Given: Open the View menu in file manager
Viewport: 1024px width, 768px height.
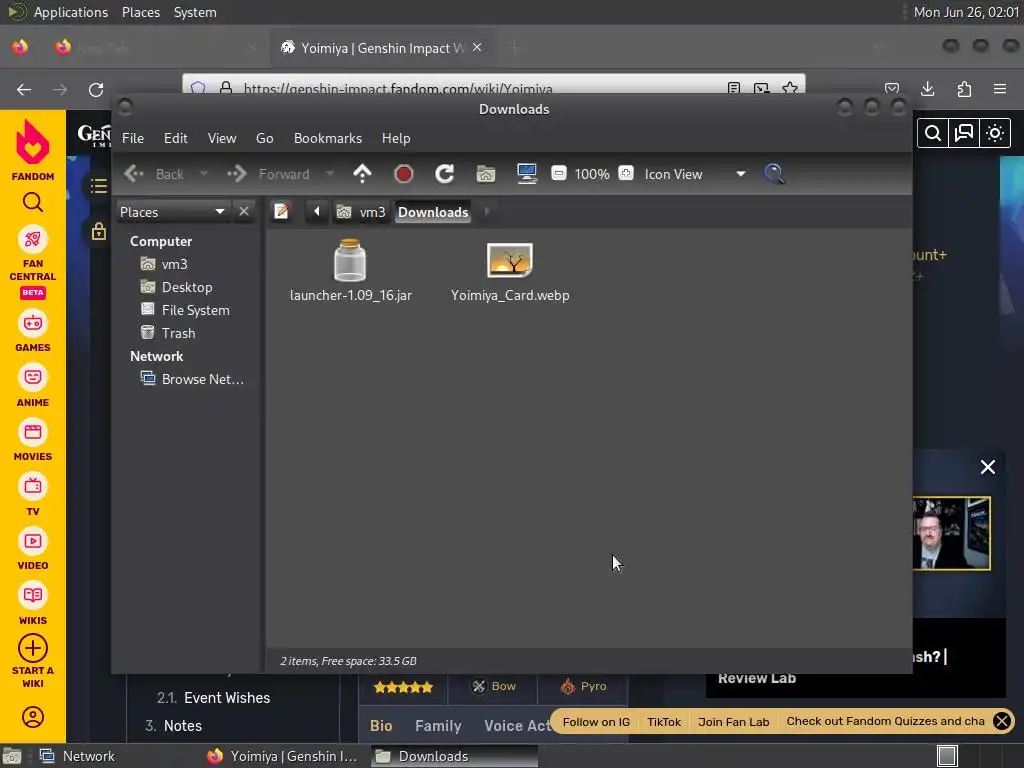Looking at the screenshot, I should pos(221,138).
